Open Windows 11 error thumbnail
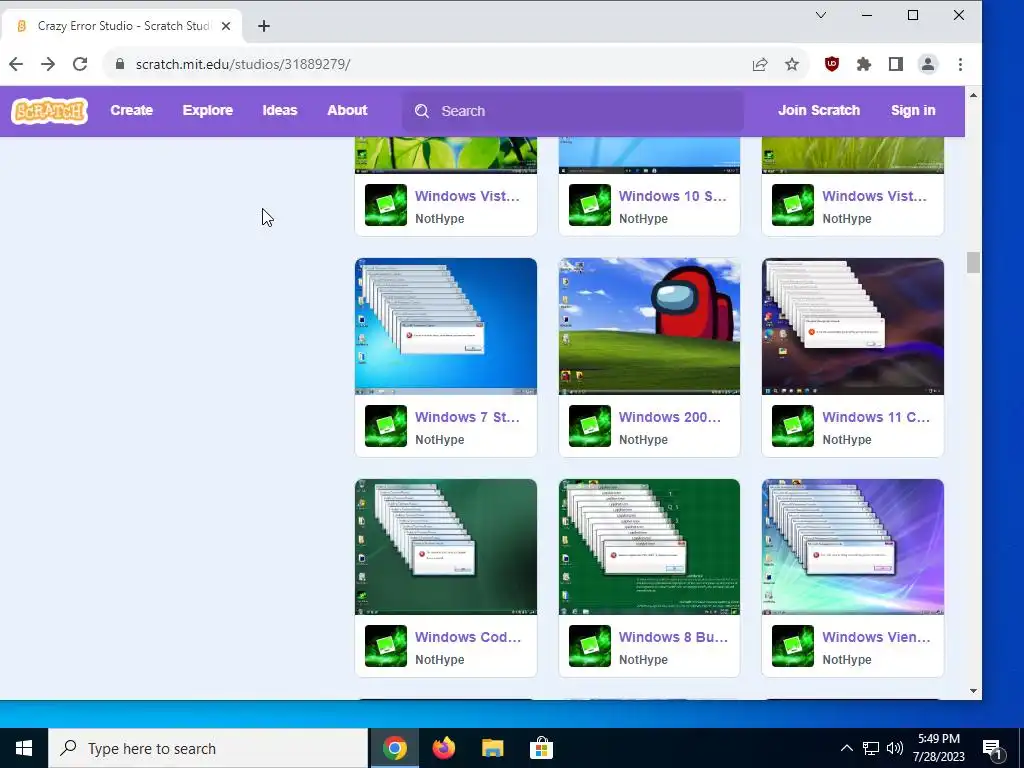Screen dimensions: 1024x768 (853, 326)
